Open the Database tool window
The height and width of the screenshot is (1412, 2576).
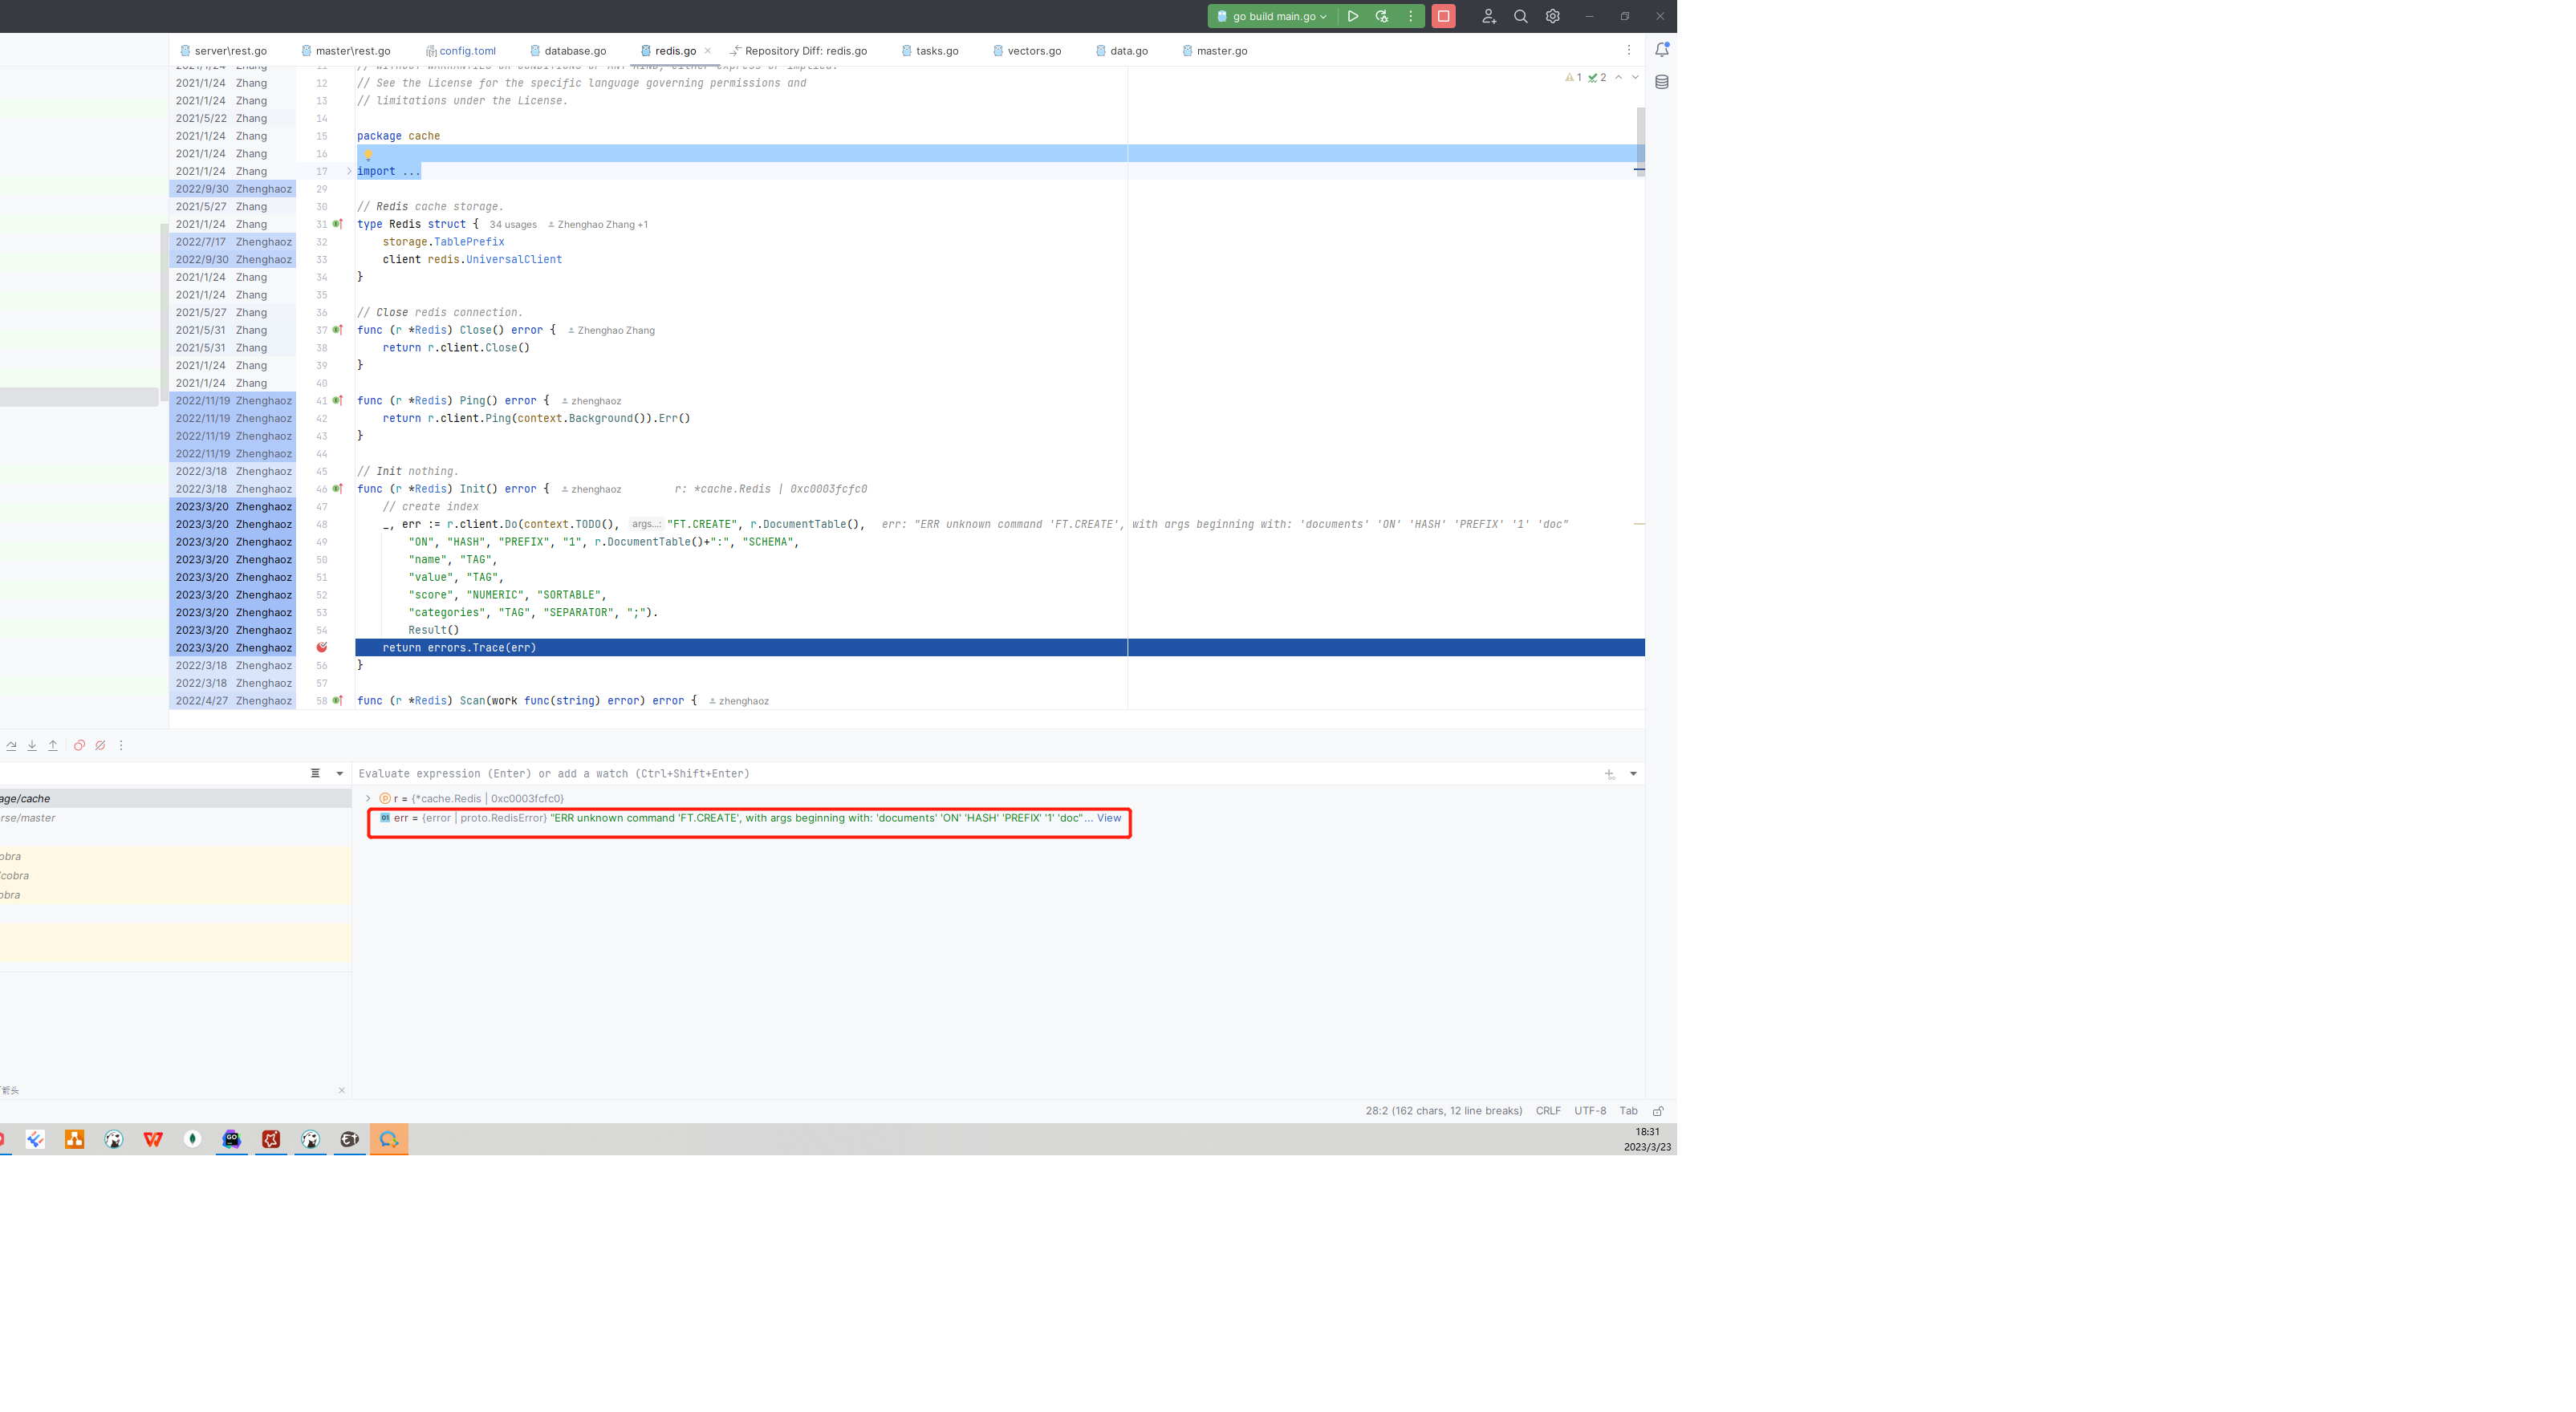[1662, 82]
